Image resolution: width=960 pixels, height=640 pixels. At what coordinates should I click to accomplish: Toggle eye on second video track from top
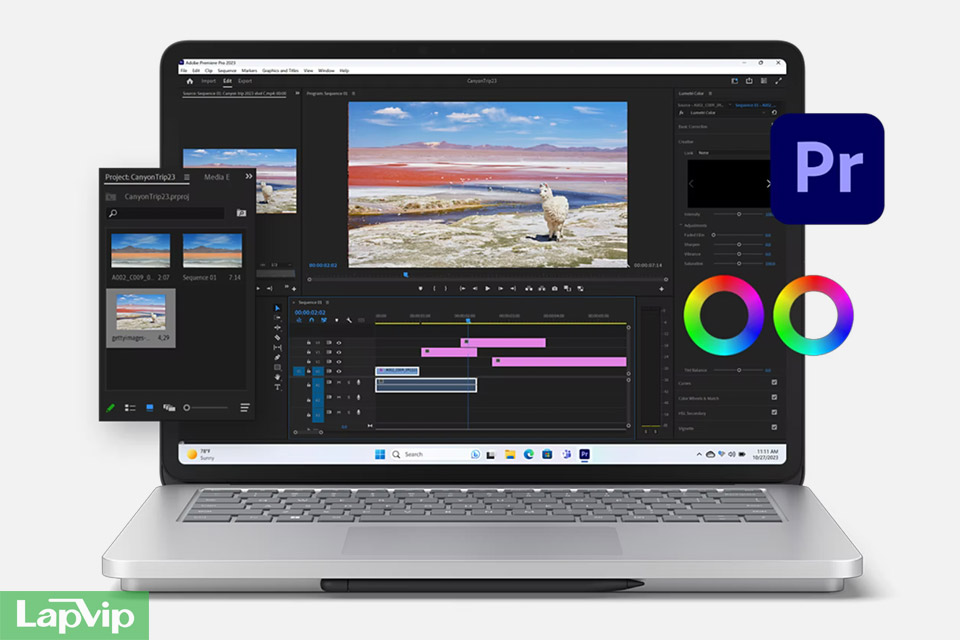pyautogui.click(x=339, y=352)
